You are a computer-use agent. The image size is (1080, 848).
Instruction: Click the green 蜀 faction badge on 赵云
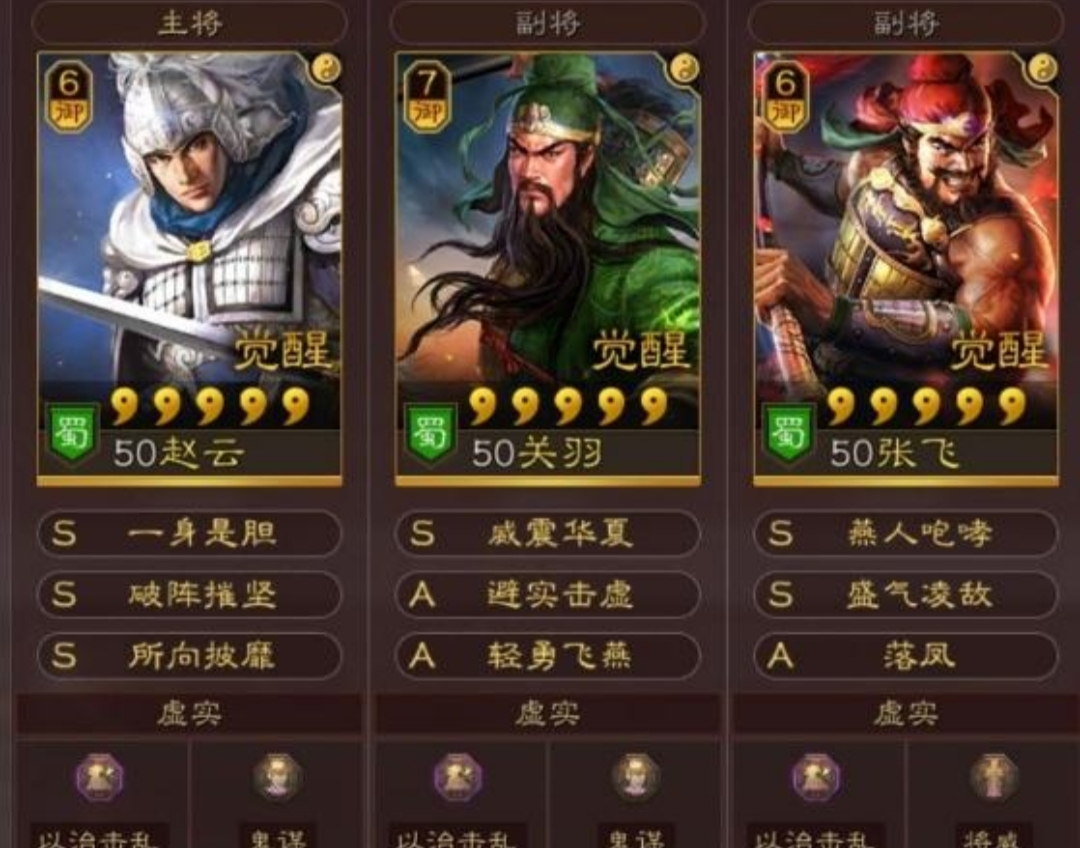coord(72,434)
